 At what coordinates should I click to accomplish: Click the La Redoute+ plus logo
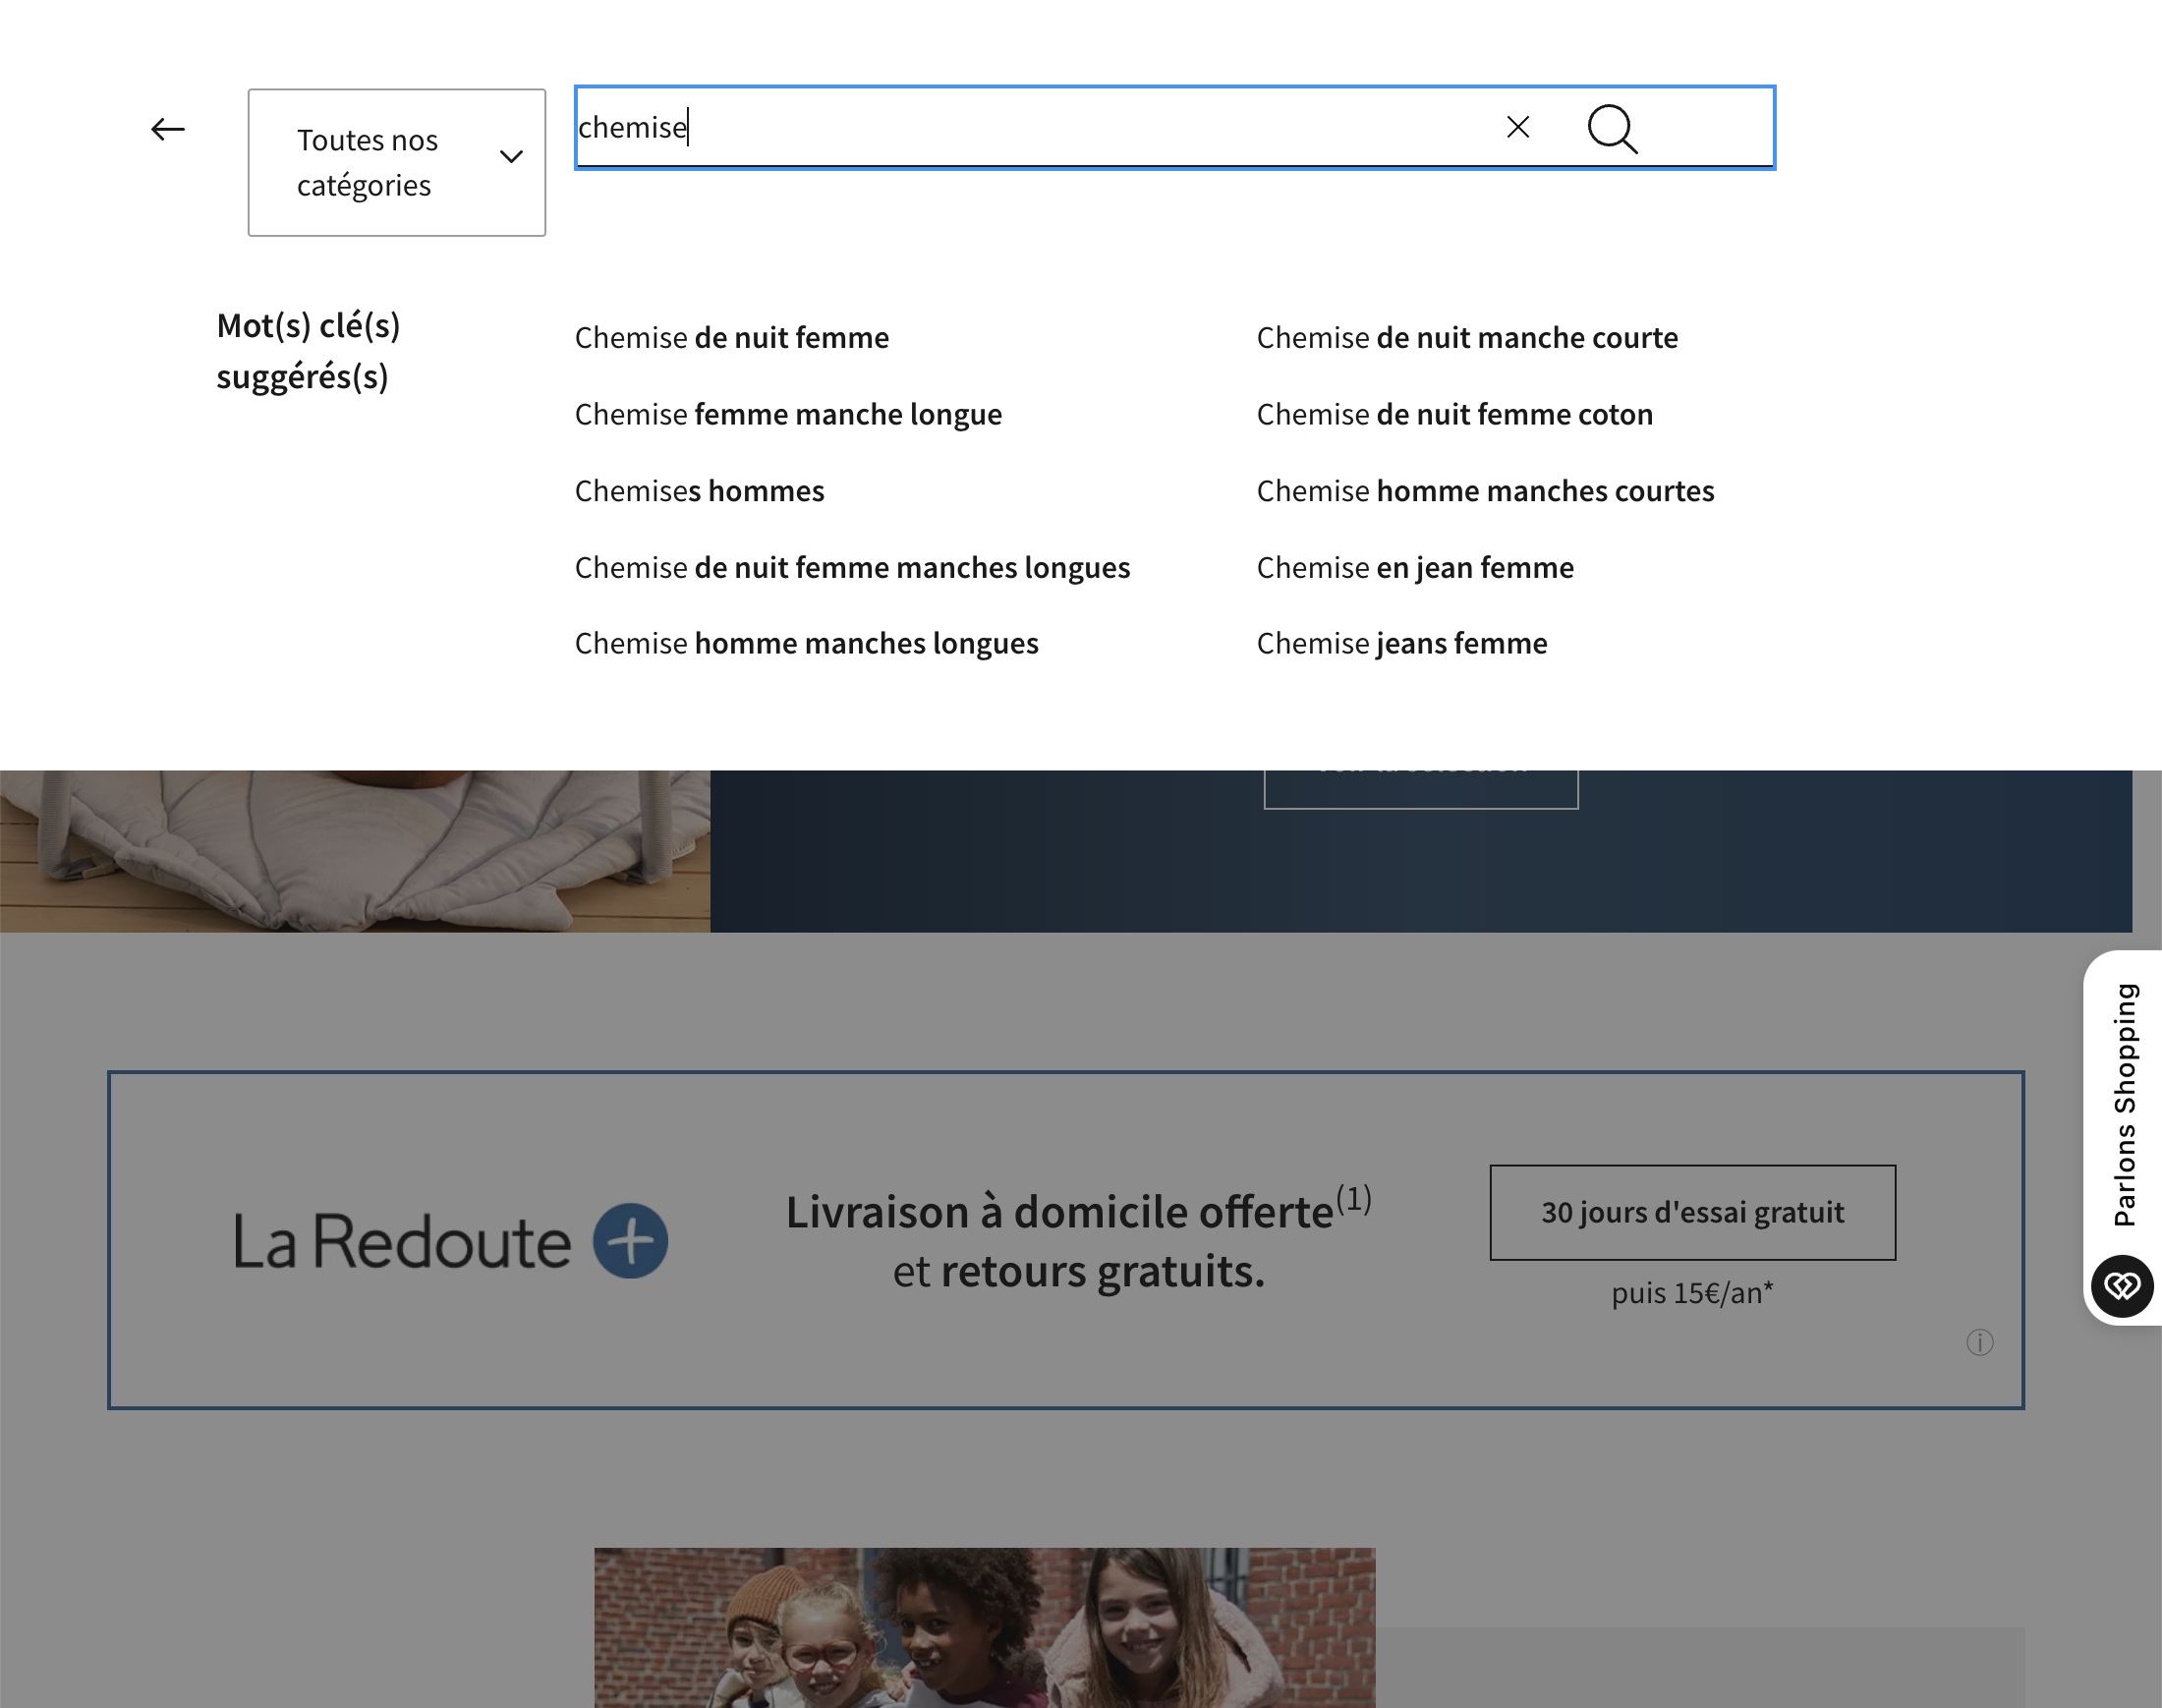pyautogui.click(x=630, y=1240)
